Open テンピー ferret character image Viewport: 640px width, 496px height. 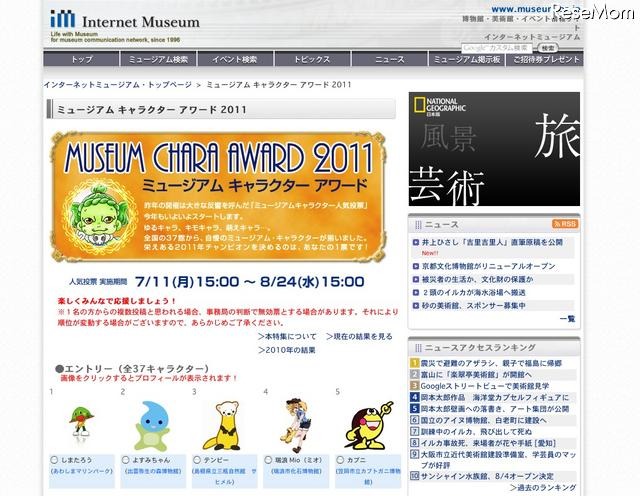[224, 425]
